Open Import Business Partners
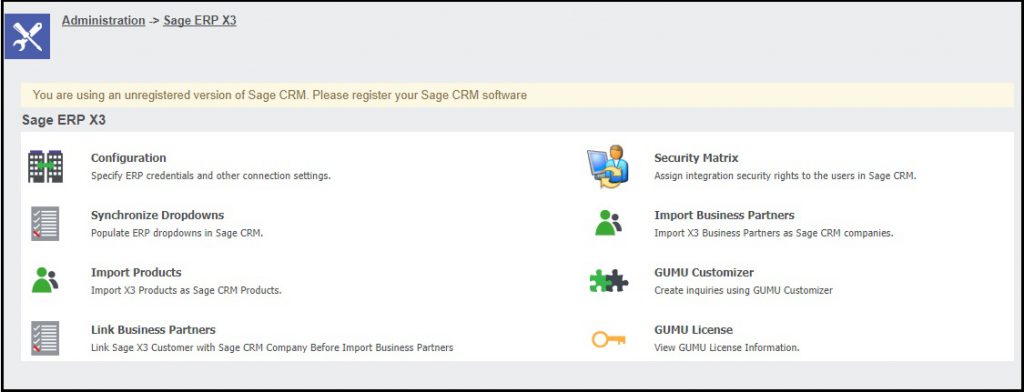Viewport: 1024px width, 392px height. tap(724, 216)
